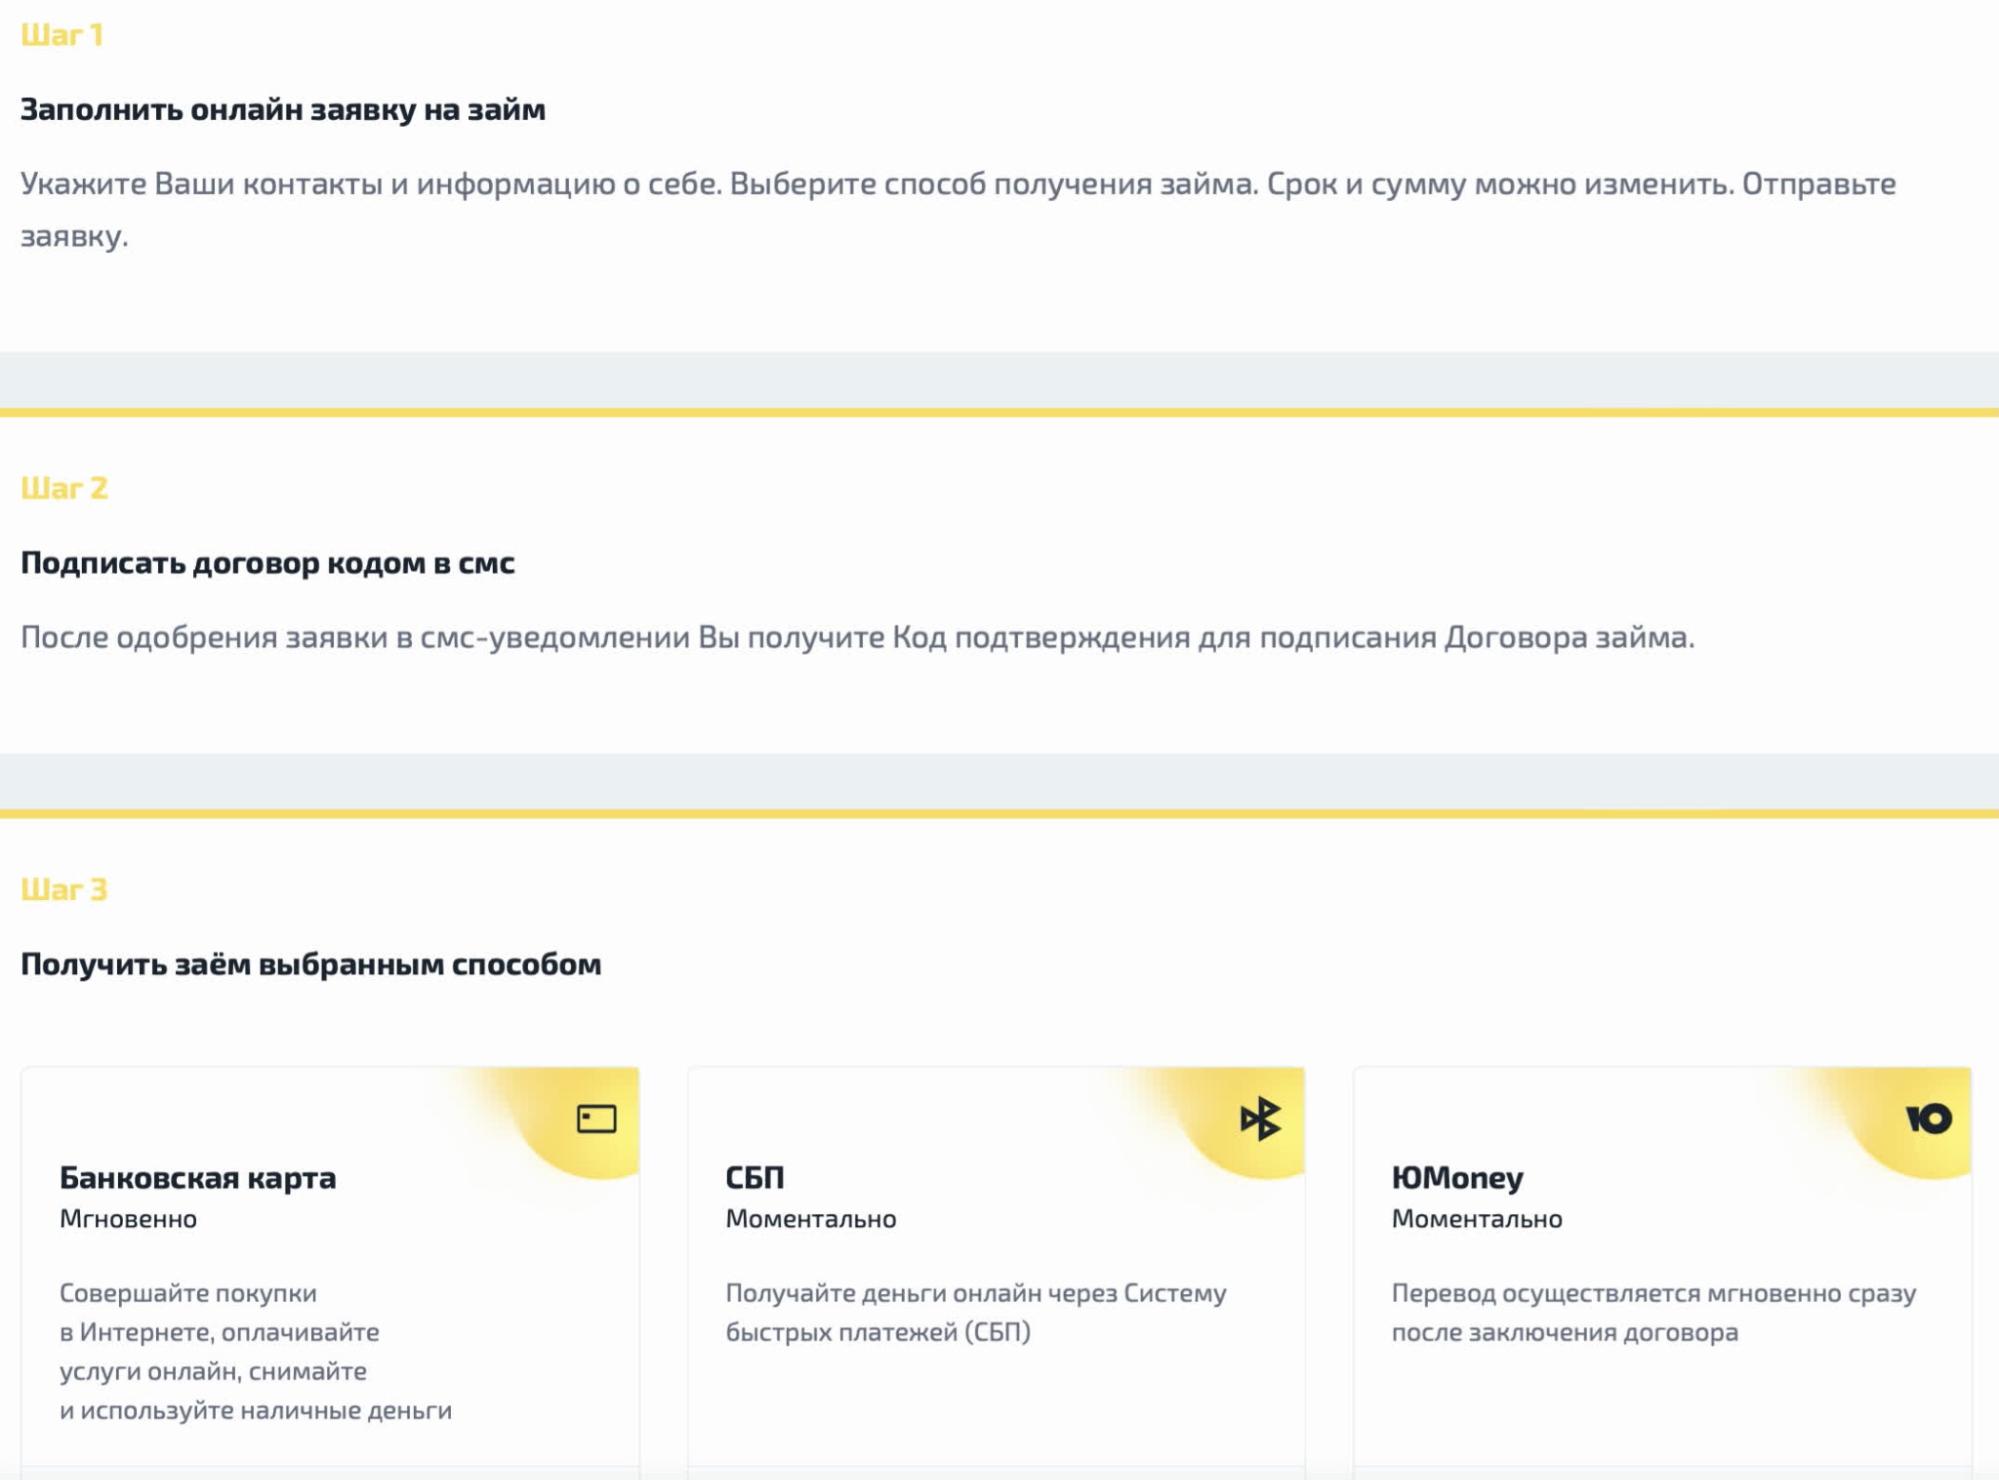
Task: Click the Получайте деньги онлайн description text
Action: point(975,1312)
